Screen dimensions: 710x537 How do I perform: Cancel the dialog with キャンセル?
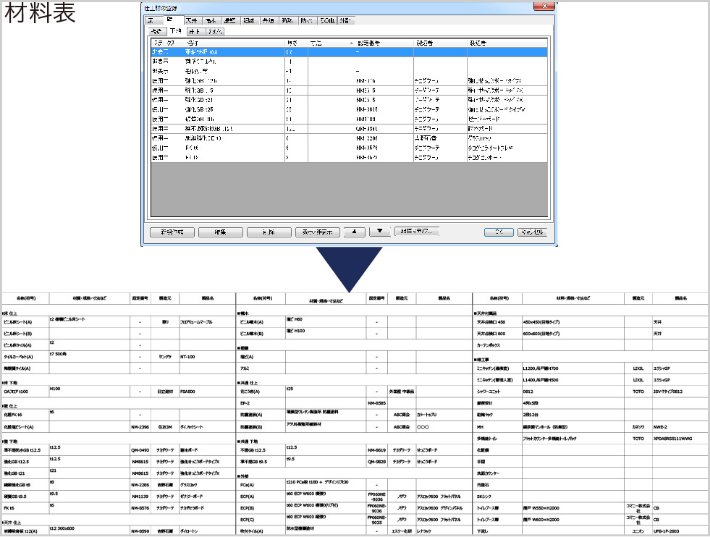[x=532, y=232]
